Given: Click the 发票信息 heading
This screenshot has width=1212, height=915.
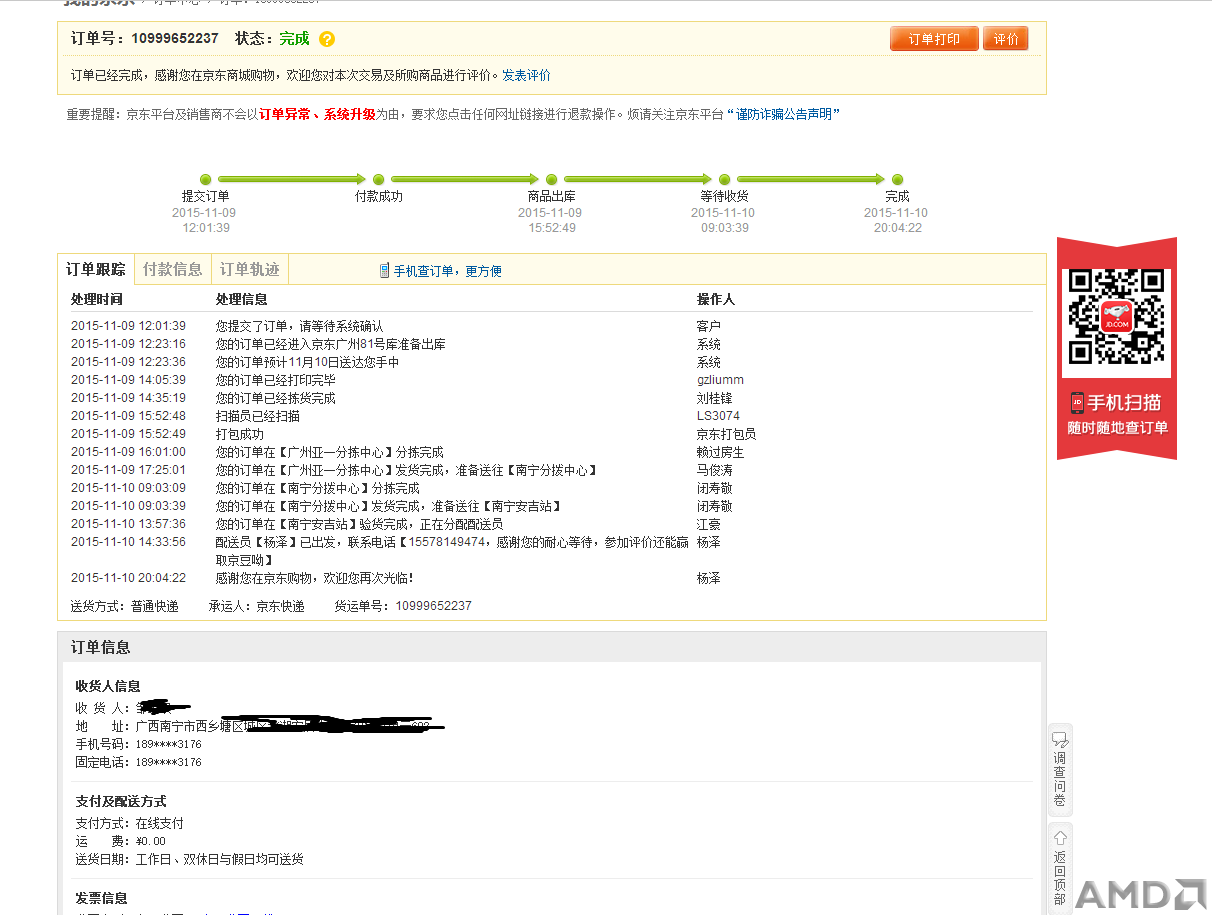Looking at the screenshot, I should point(101,898).
